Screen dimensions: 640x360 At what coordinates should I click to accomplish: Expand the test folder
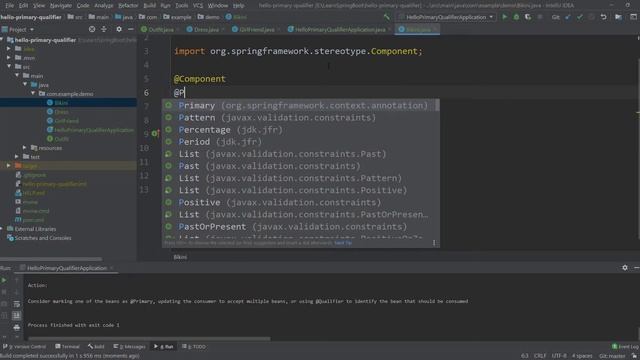pyautogui.click(x=17, y=156)
